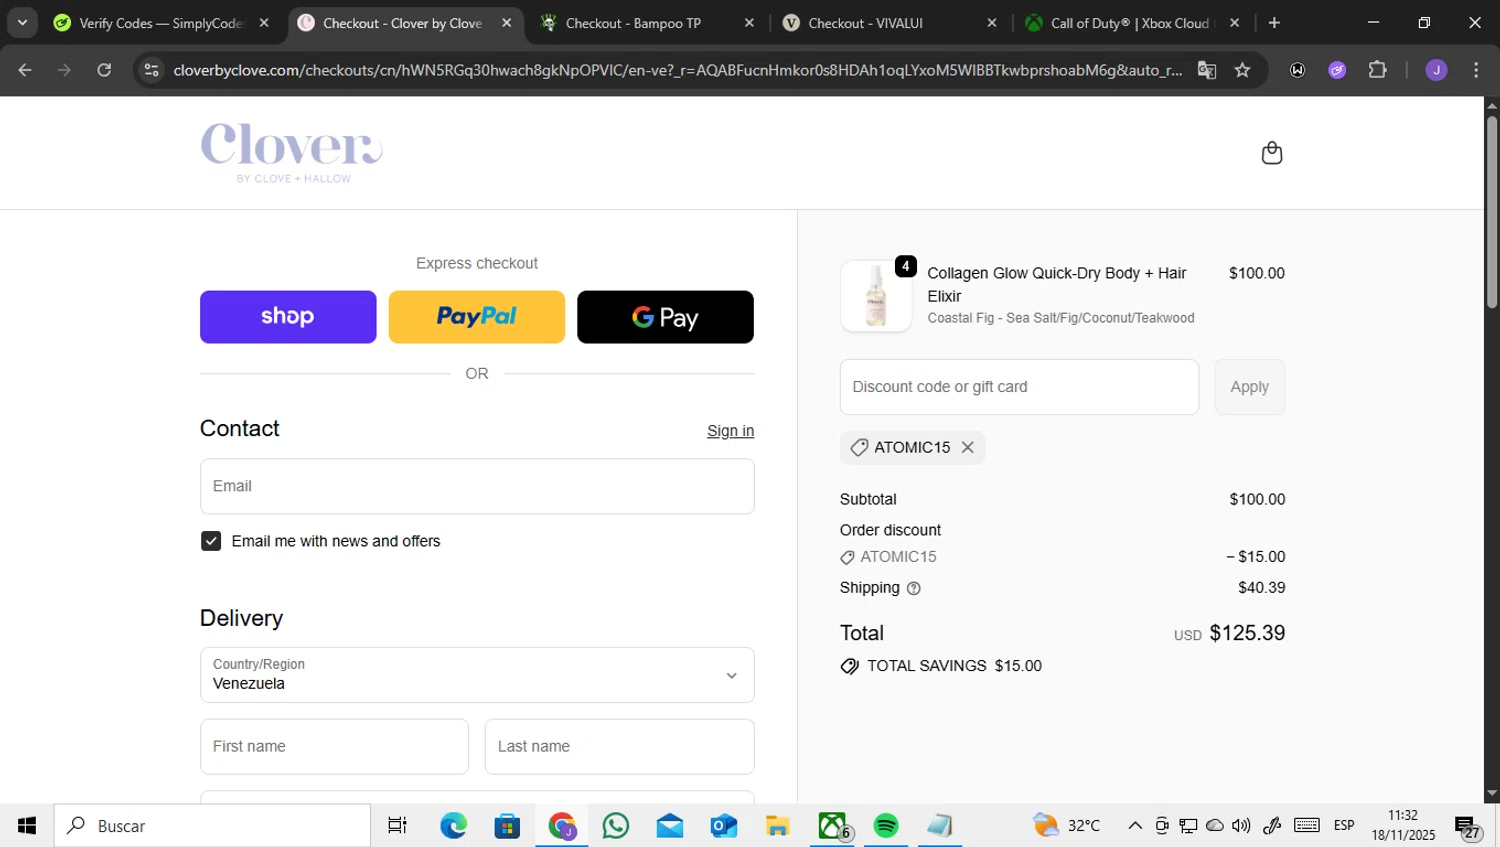
Task: Close the Checkout Bampoo TP tab
Action: 749,23
